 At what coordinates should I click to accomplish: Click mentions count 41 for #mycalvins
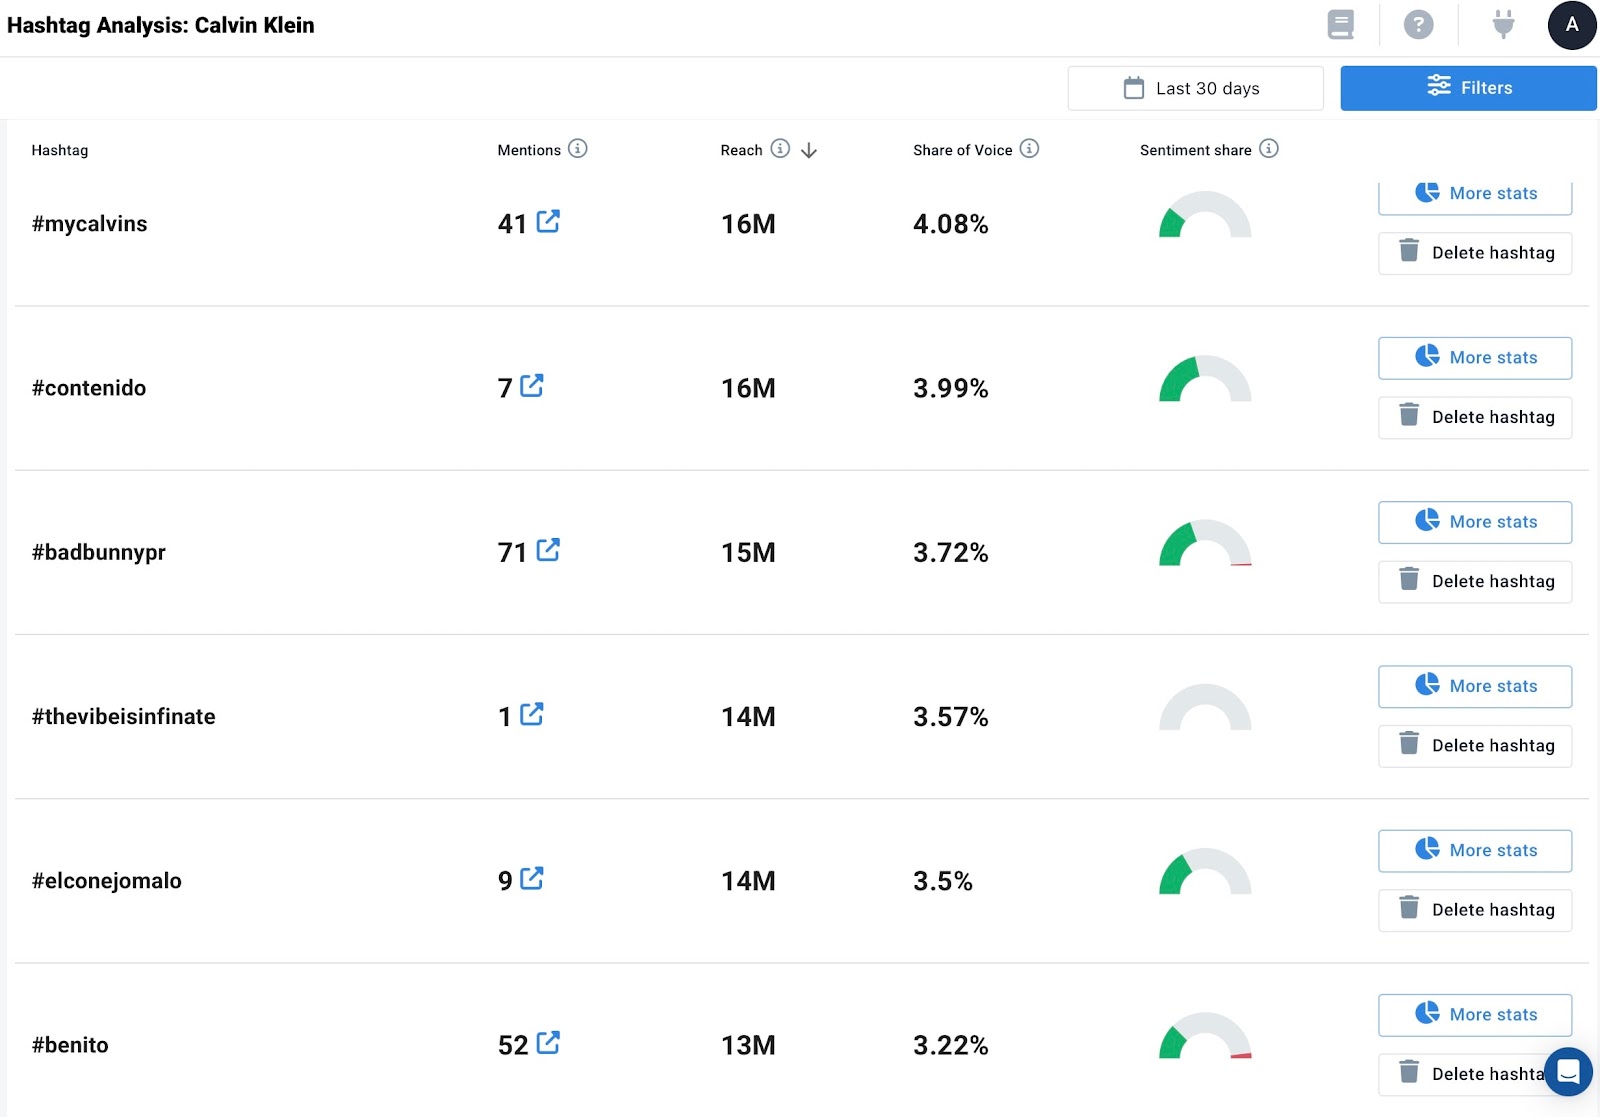tap(512, 224)
